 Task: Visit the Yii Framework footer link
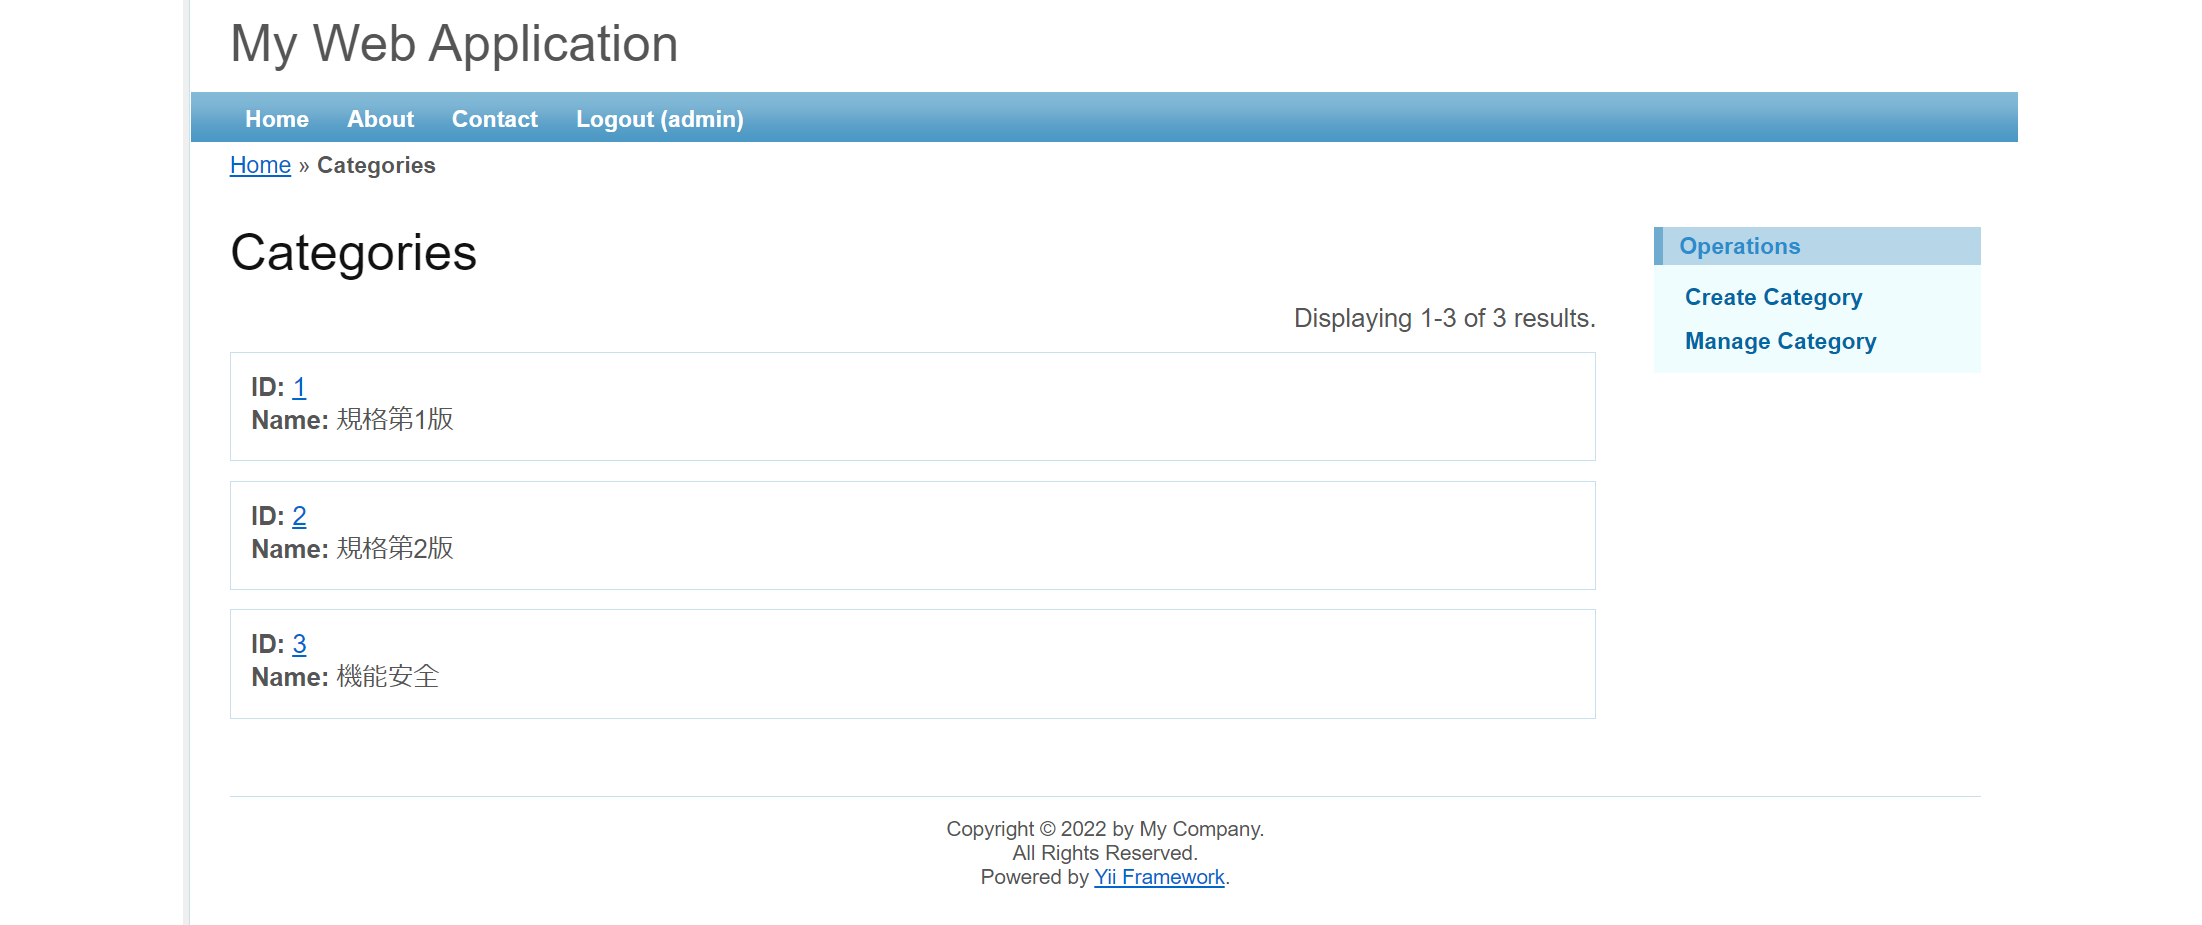click(1158, 877)
